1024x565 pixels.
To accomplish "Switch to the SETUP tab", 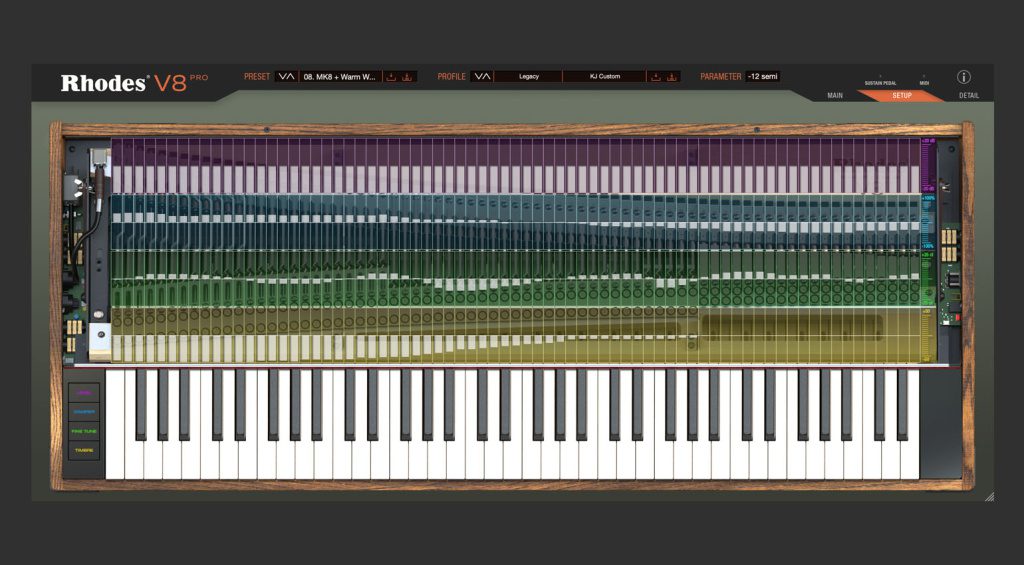I will (x=902, y=95).
